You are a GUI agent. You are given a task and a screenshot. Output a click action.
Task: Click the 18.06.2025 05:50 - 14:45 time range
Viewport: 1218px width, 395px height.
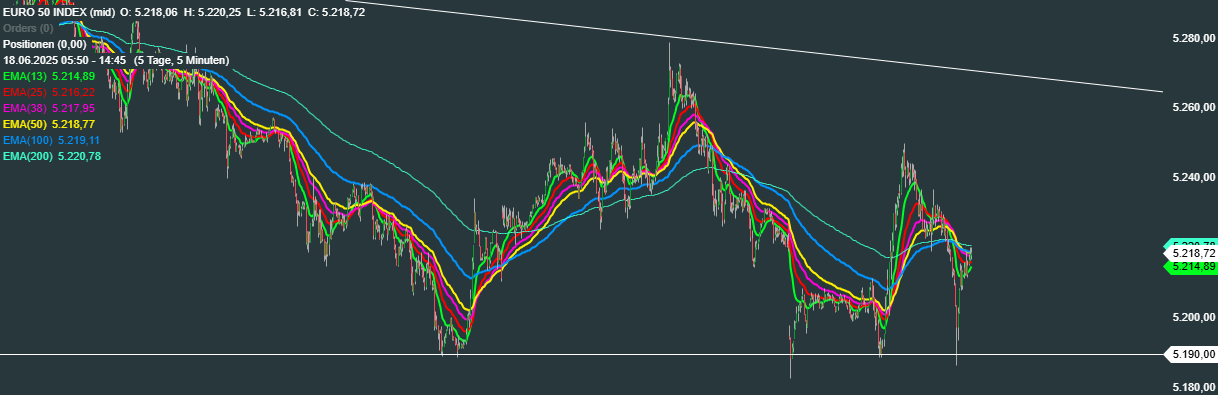(x=64, y=60)
